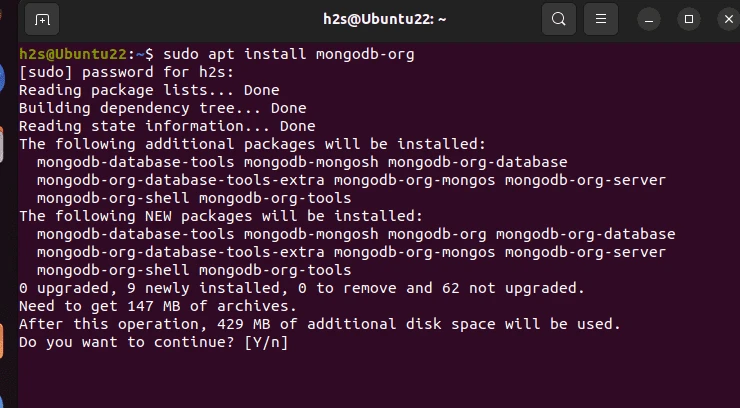Click the Reading state information line
This screenshot has height=408, width=740.
click(167, 126)
